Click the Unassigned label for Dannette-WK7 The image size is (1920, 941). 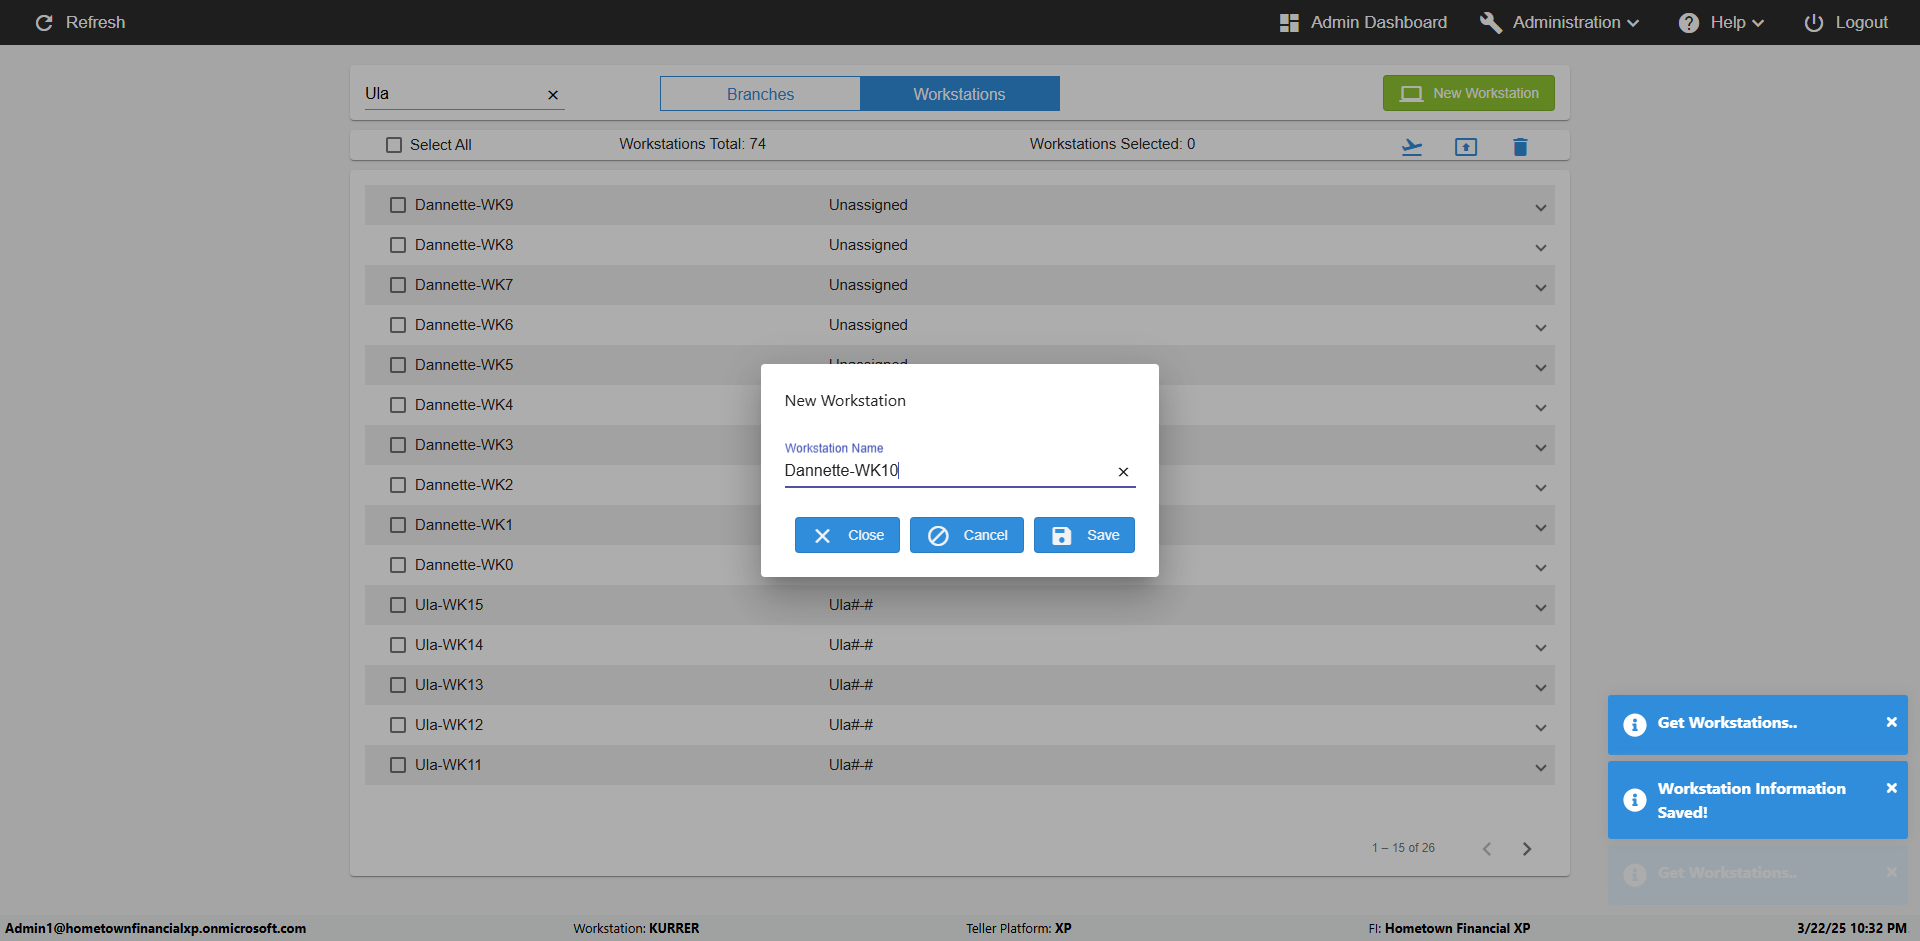pos(868,285)
